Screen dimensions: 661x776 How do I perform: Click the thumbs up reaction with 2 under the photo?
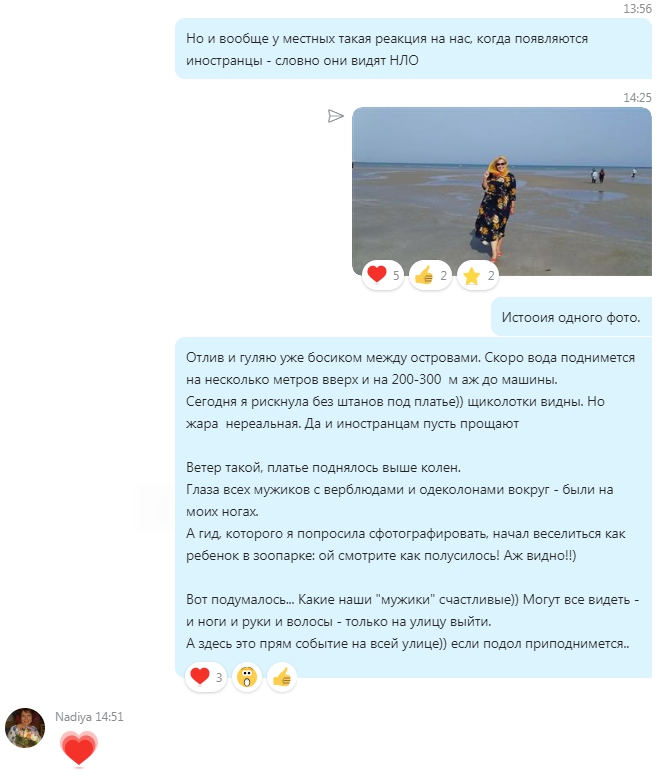coord(430,275)
